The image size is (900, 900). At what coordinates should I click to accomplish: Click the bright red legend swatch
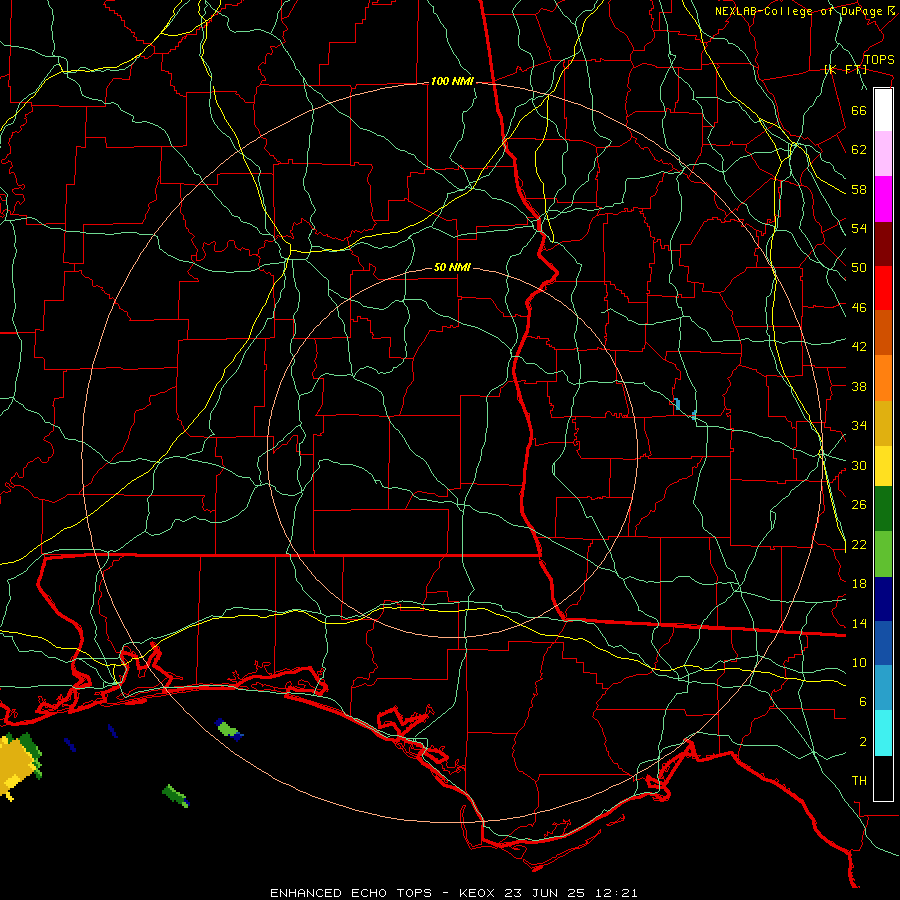[883, 288]
